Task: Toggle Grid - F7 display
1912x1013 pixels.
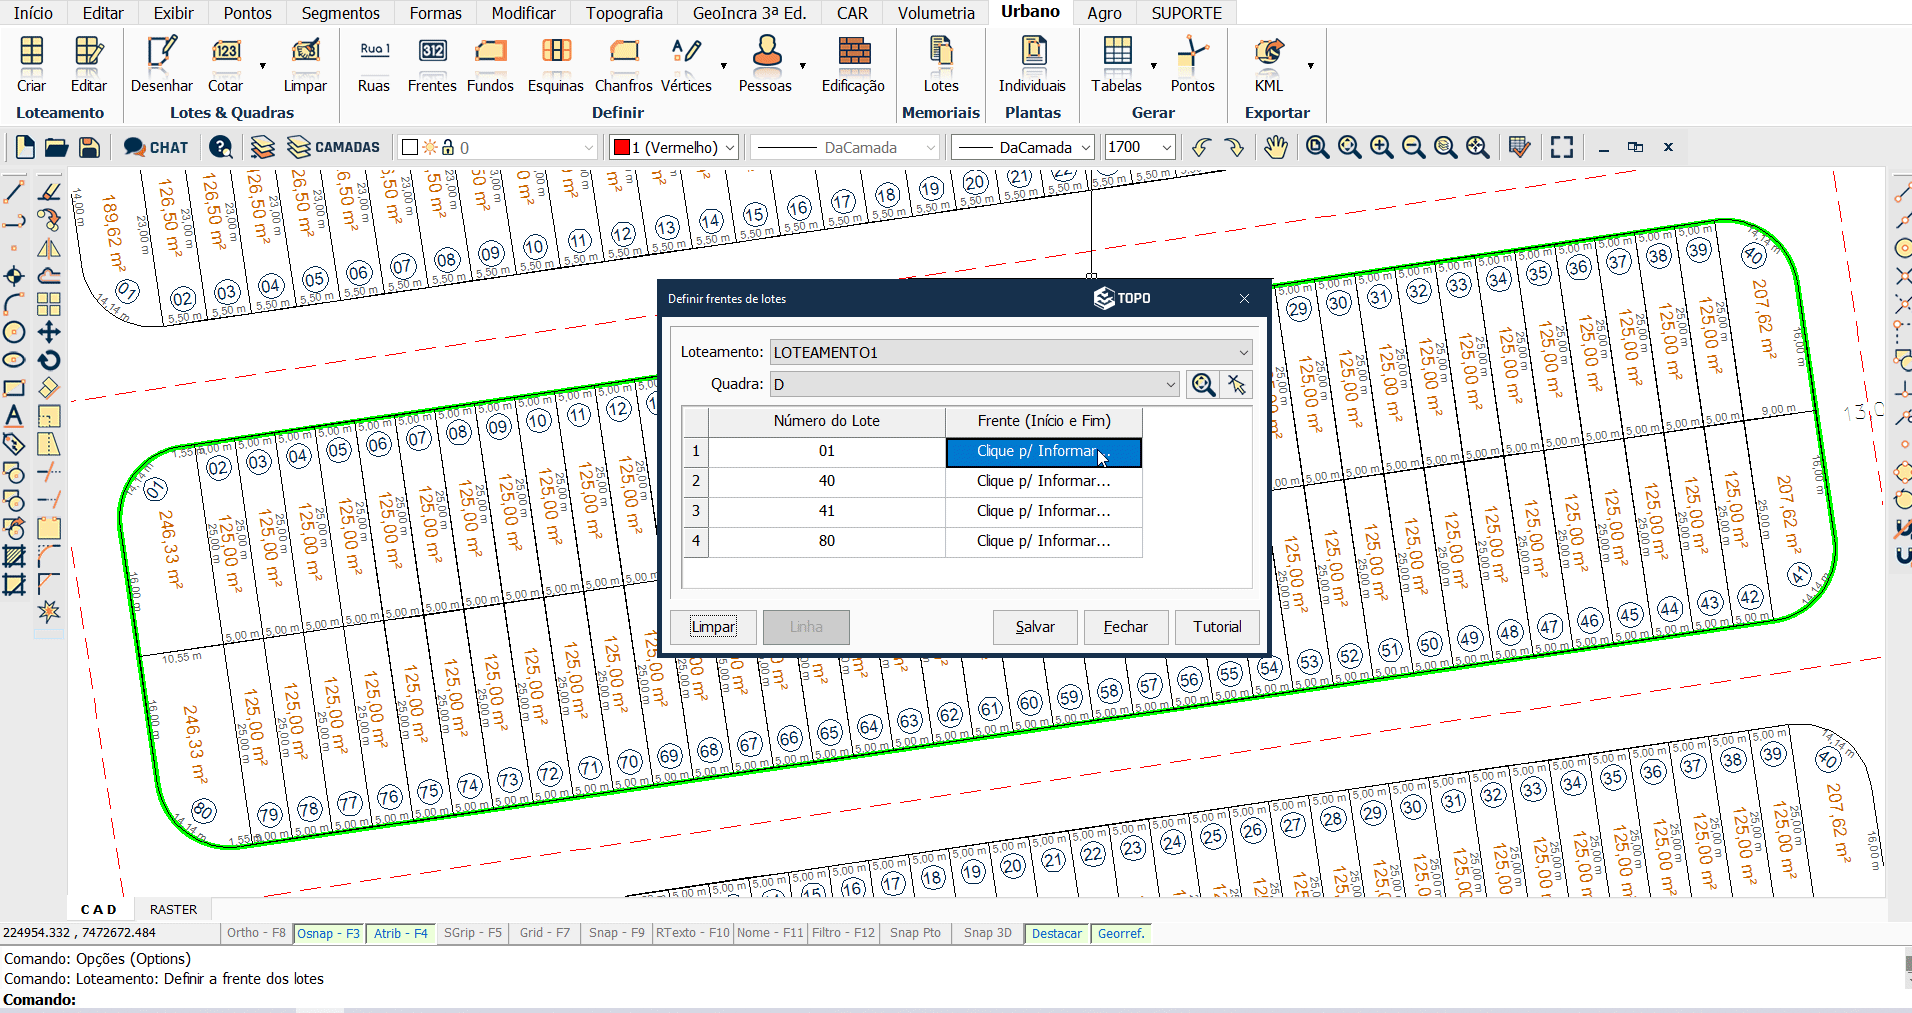Action: (544, 933)
